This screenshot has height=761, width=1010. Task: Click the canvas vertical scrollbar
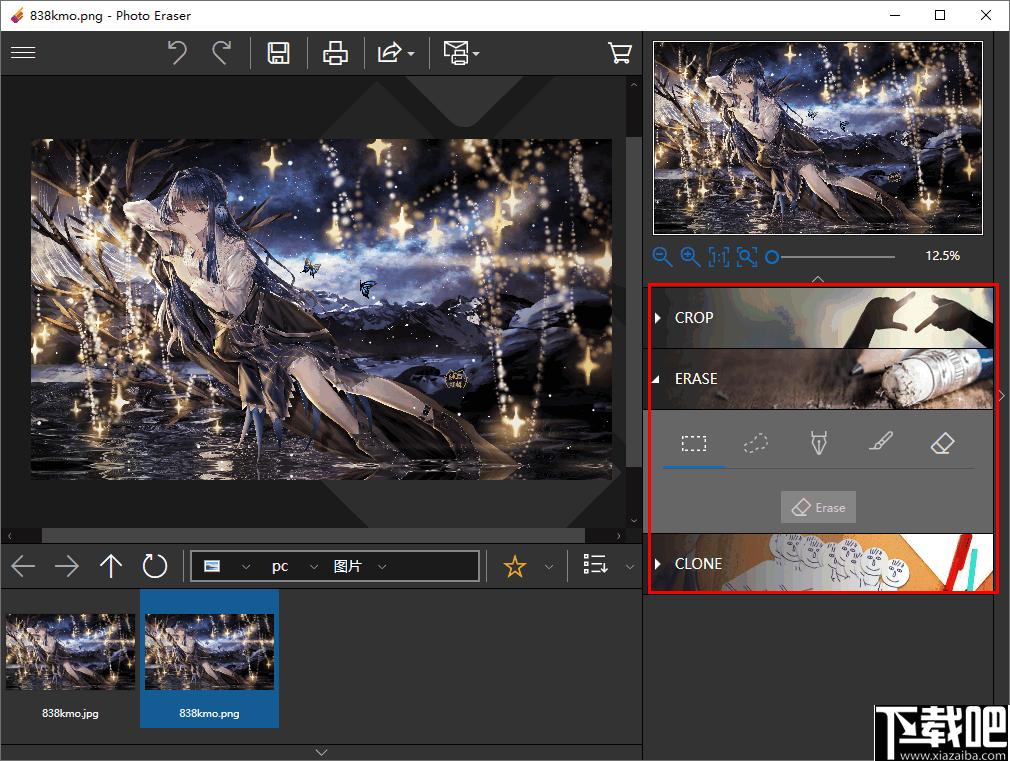tap(633, 301)
